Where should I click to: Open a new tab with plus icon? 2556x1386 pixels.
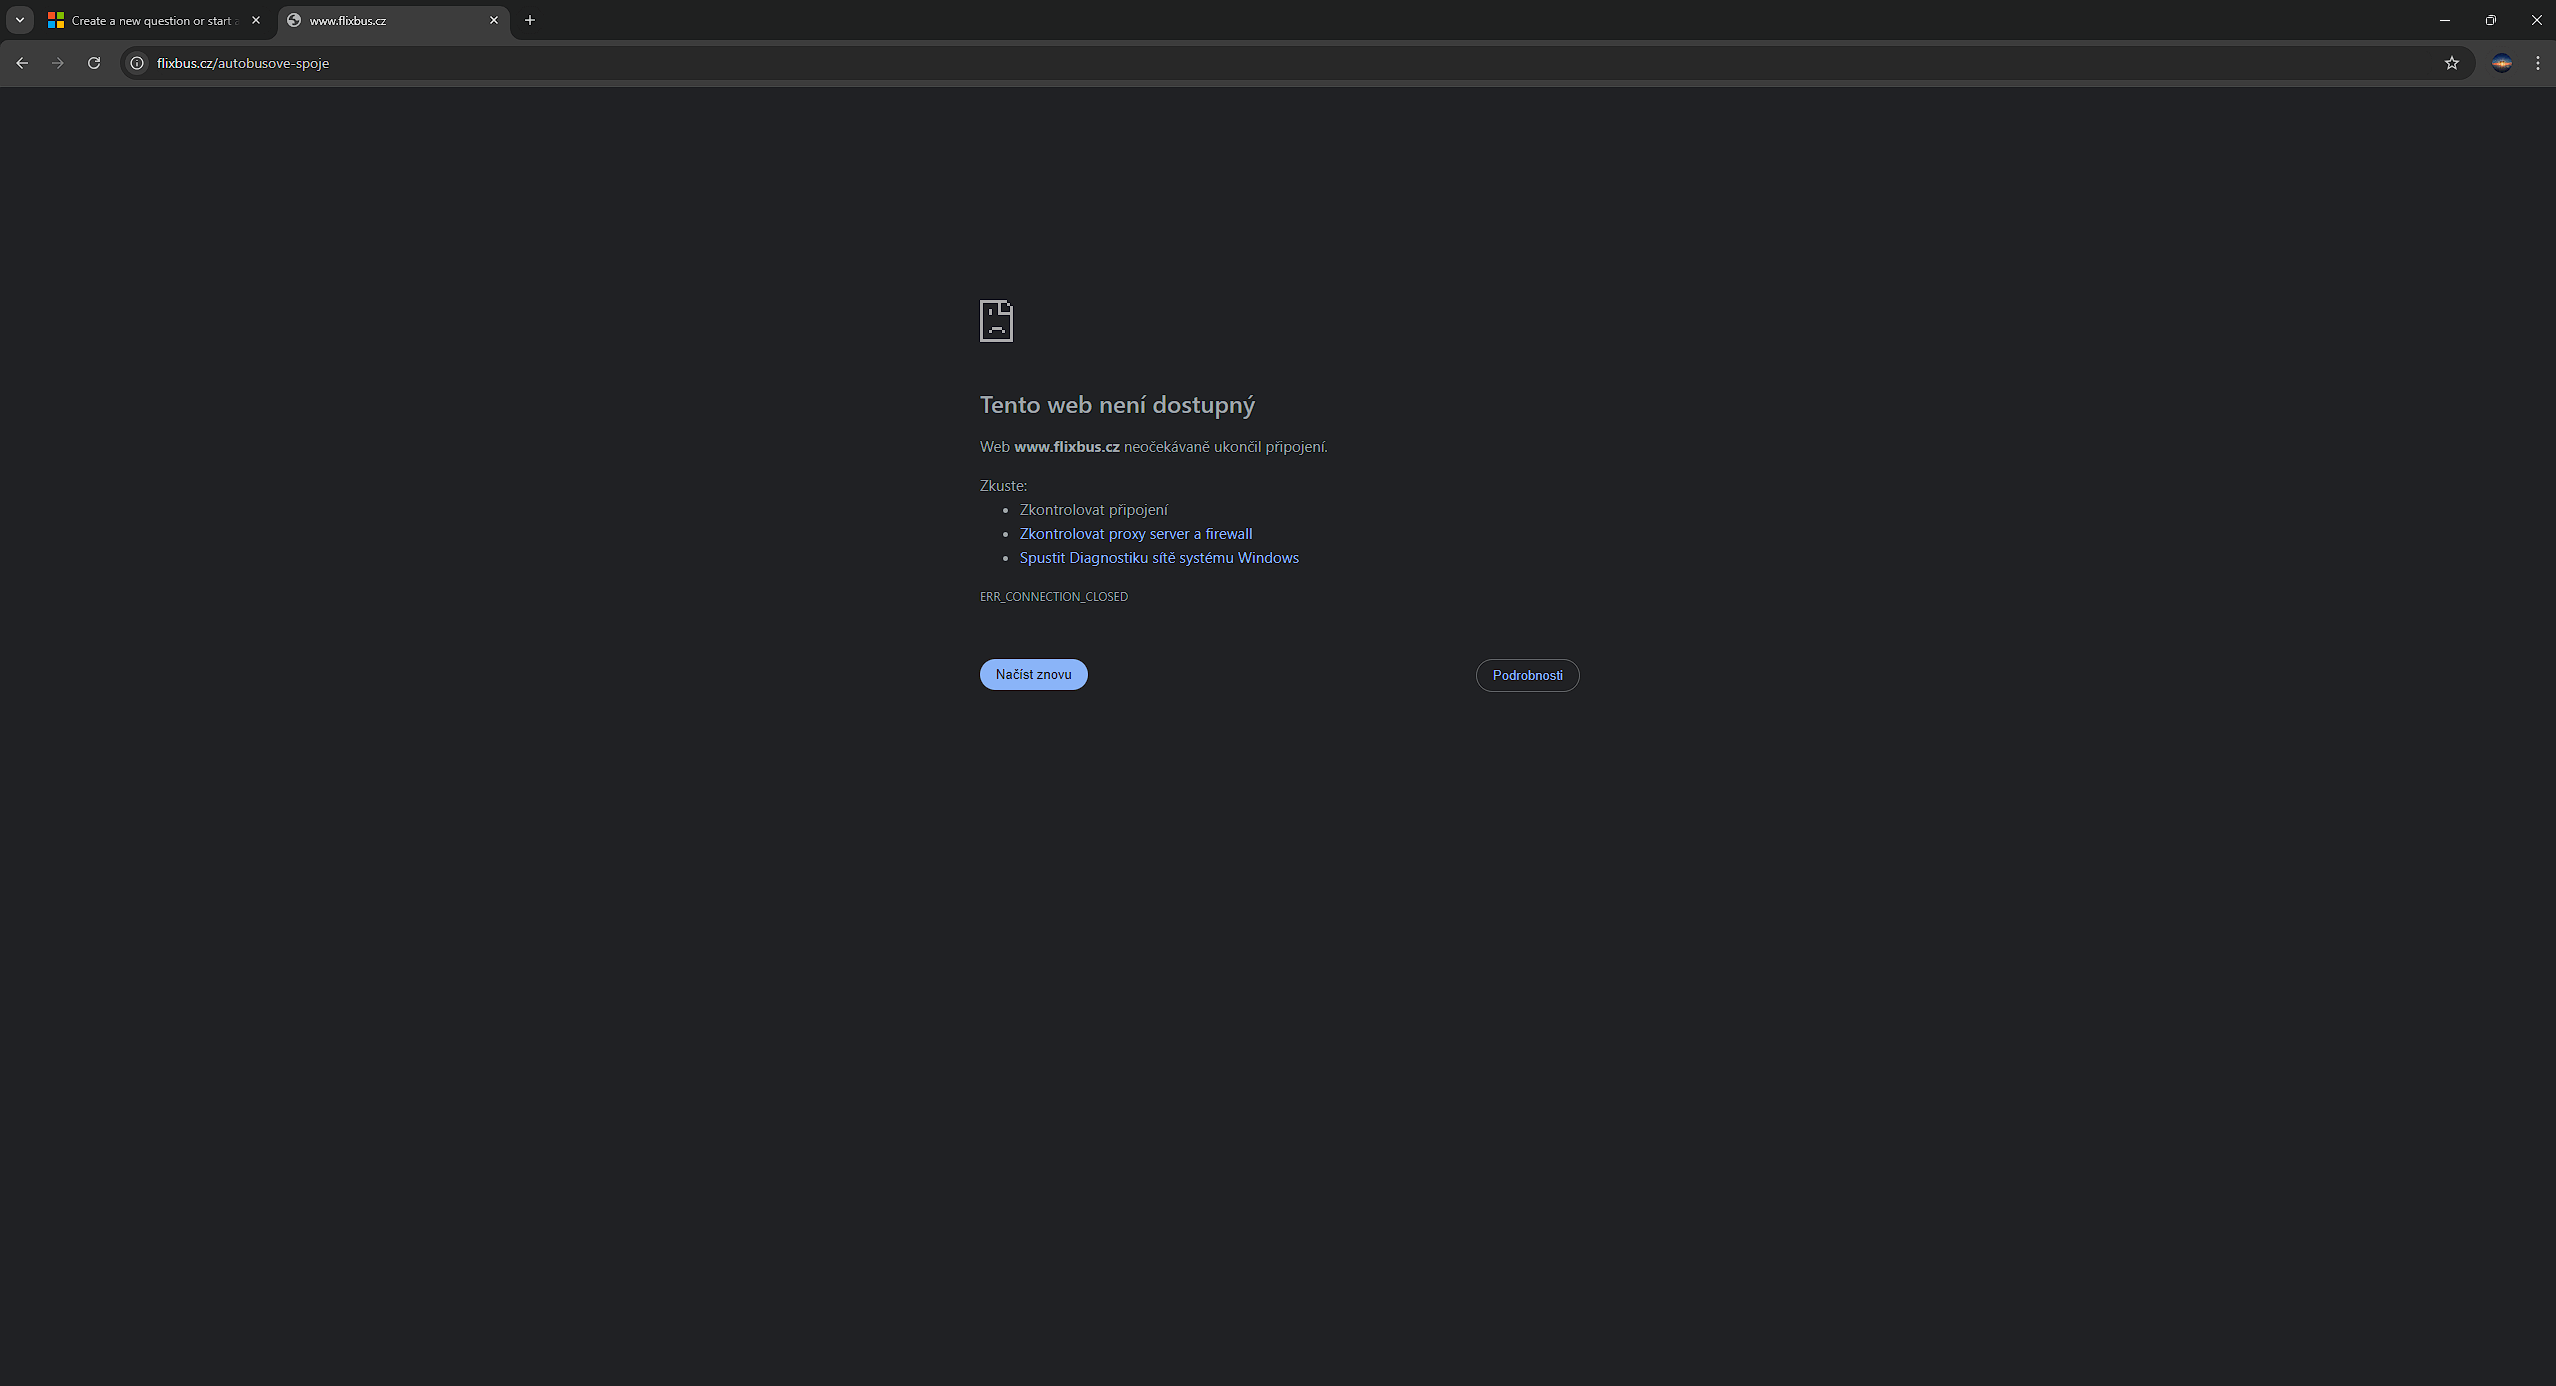(x=530, y=20)
